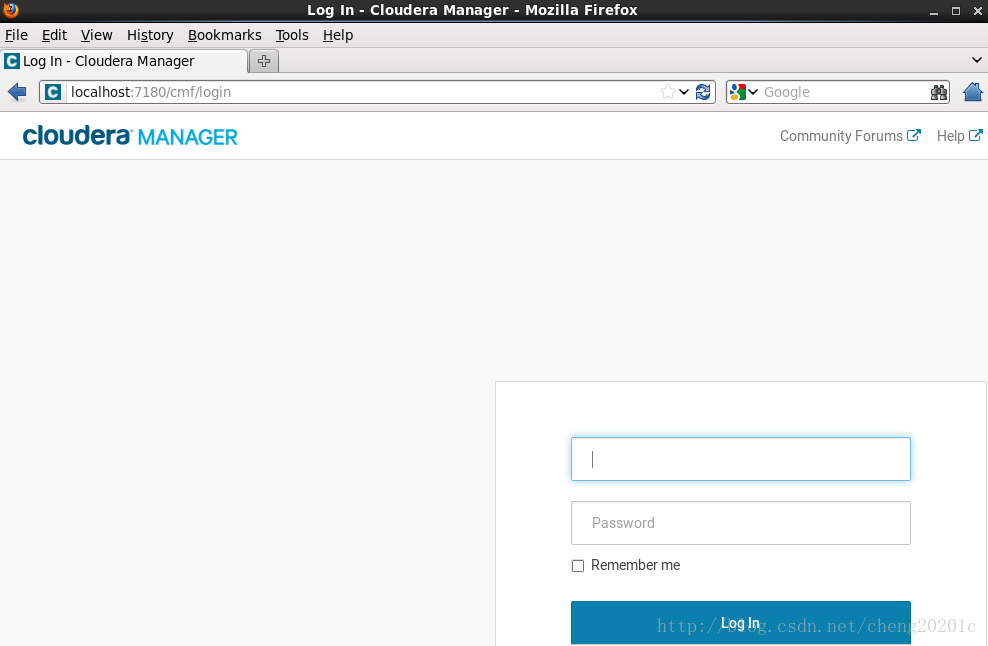The image size is (988, 646).
Task: Go to home page with house icon
Action: (973, 92)
